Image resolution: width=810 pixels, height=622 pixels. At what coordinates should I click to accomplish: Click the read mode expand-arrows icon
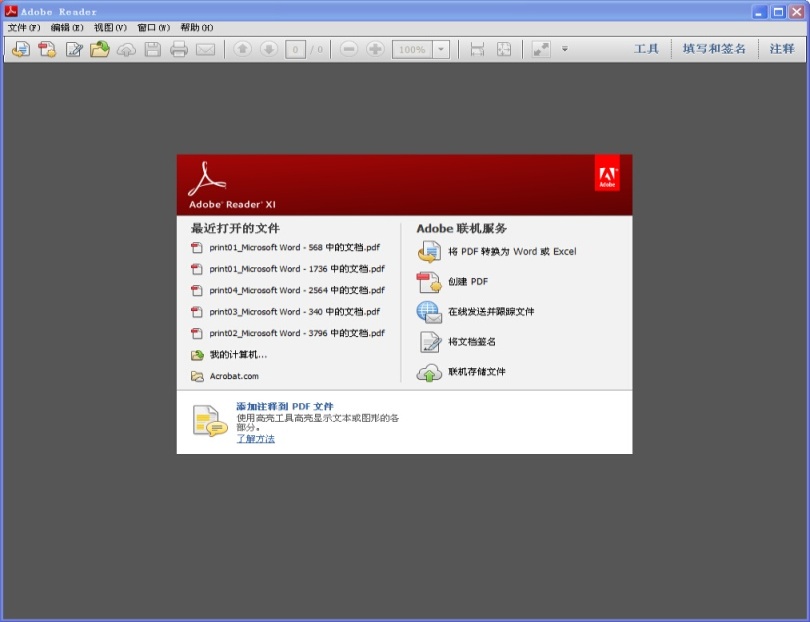tap(541, 49)
